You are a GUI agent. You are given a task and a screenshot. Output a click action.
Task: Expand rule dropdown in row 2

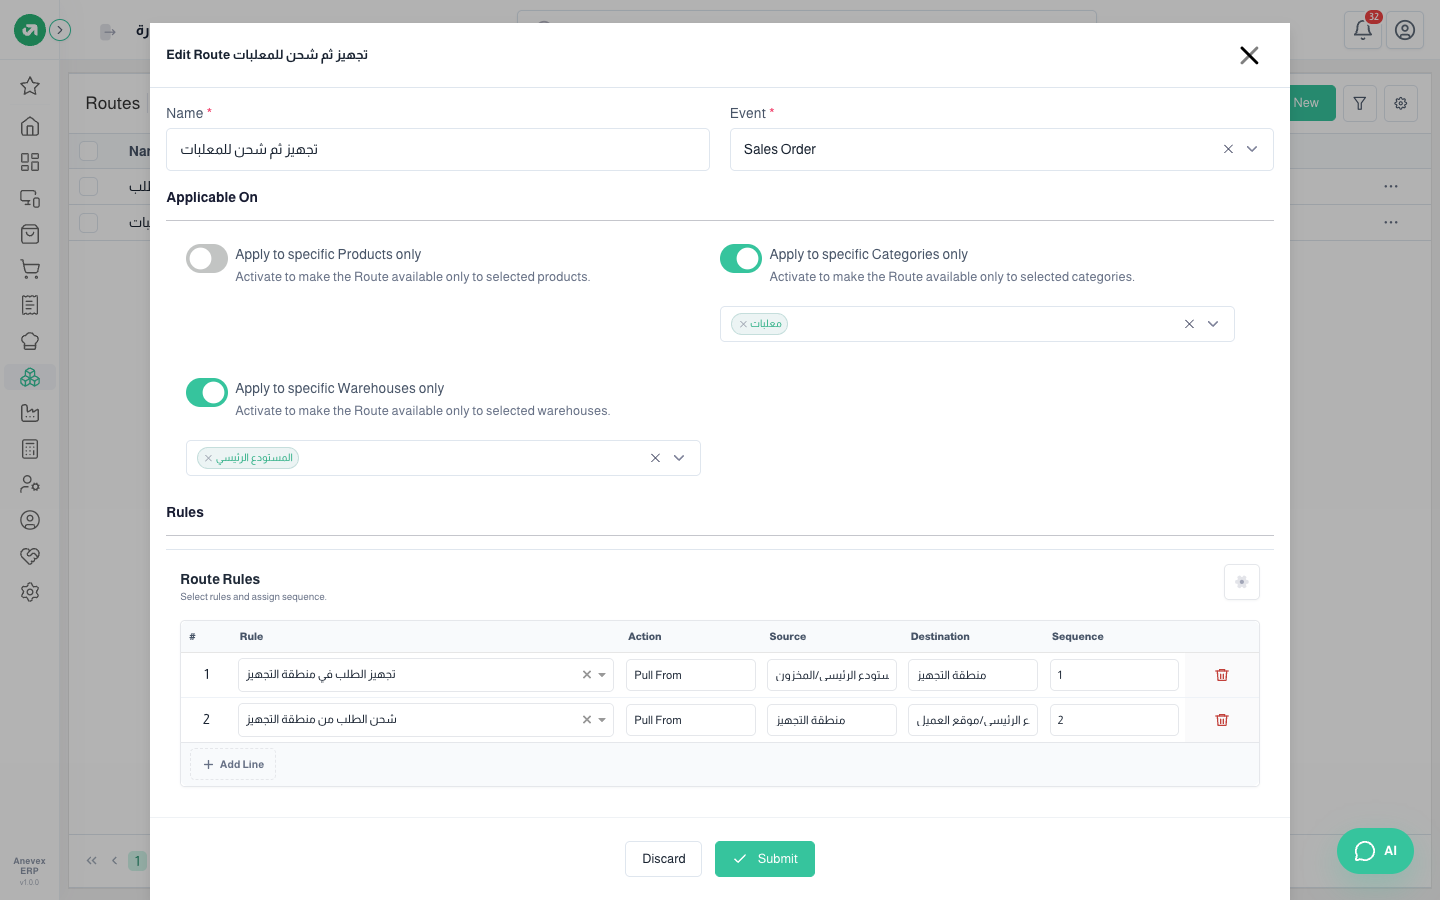tap(602, 720)
